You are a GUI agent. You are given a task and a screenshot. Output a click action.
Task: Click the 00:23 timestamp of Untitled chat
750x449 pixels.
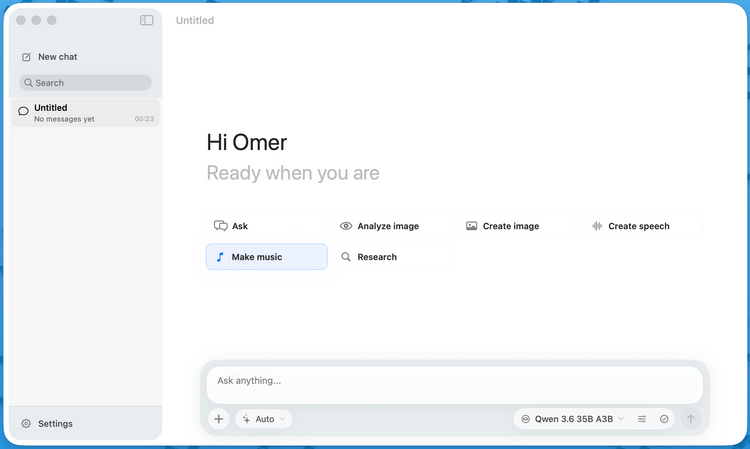pyautogui.click(x=144, y=119)
